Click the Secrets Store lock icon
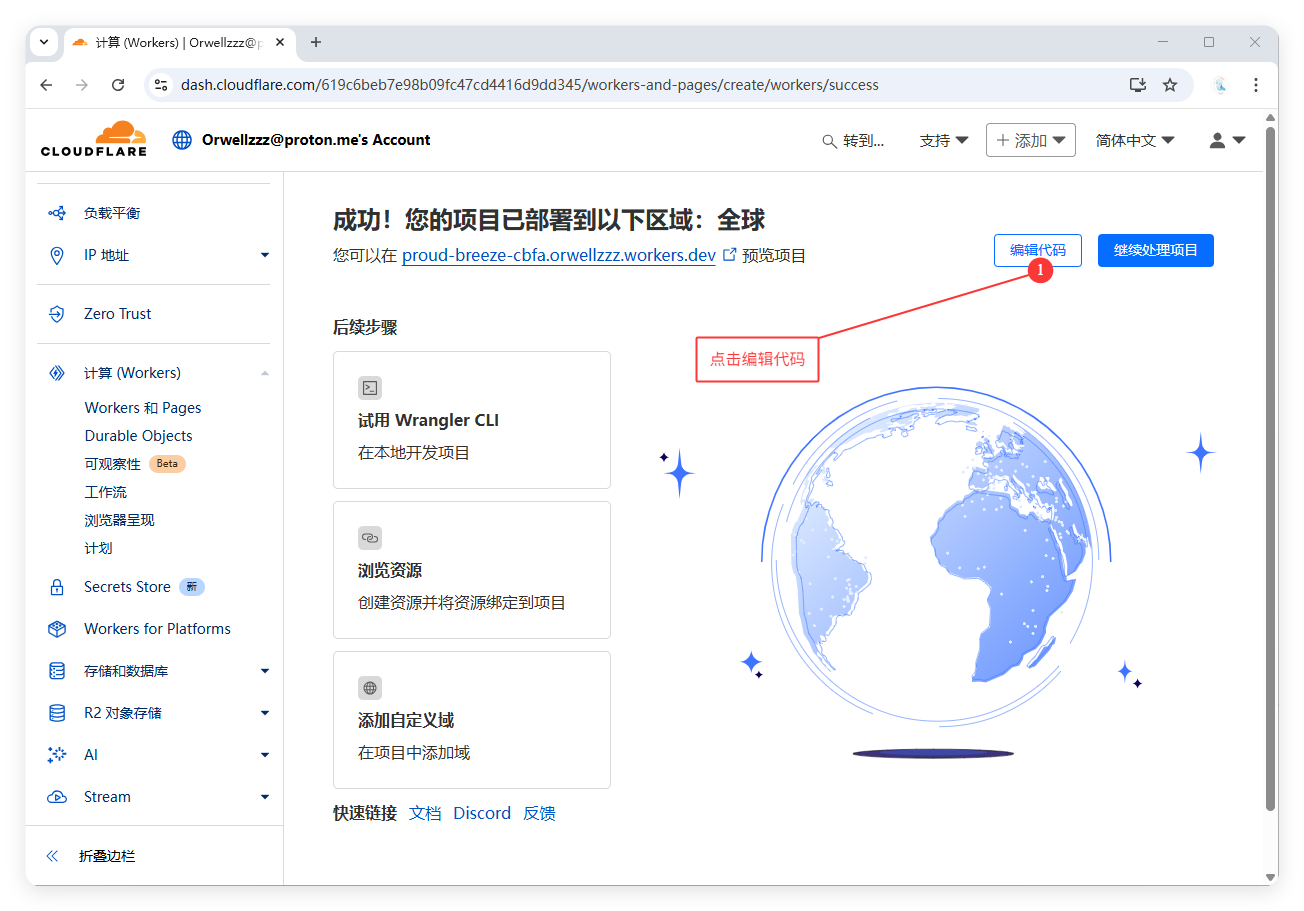1304x911 pixels. click(x=57, y=587)
